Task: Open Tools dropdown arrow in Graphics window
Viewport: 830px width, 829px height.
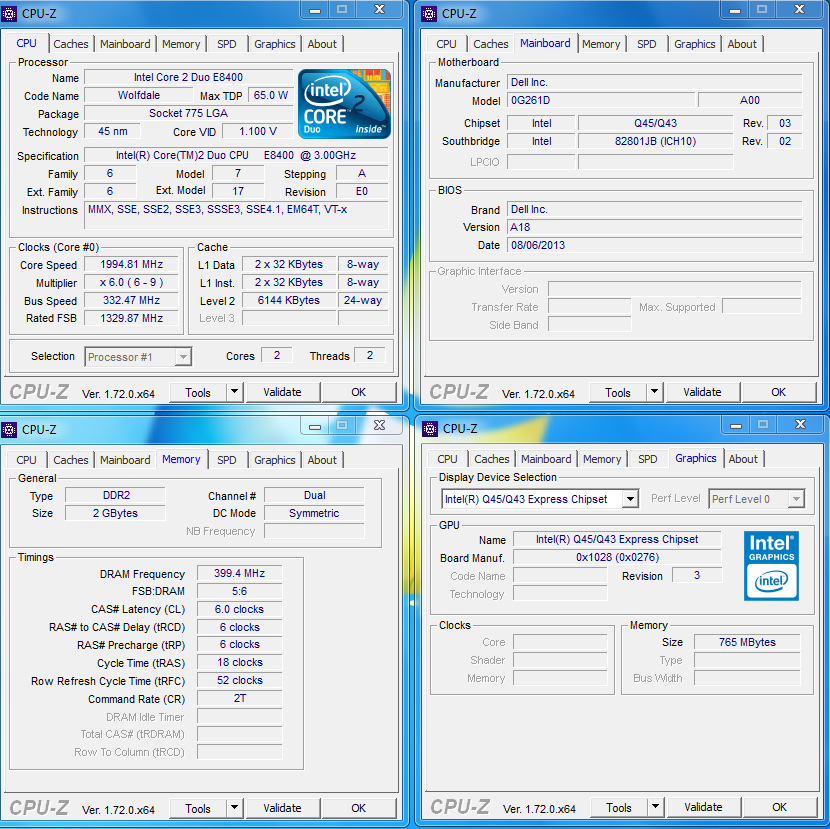Action: point(655,807)
